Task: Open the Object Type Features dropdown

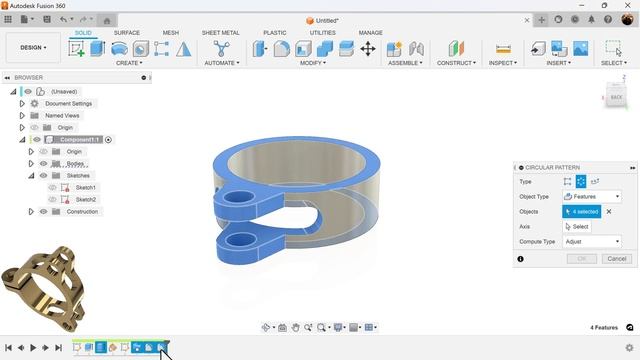Action: tap(592, 197)
